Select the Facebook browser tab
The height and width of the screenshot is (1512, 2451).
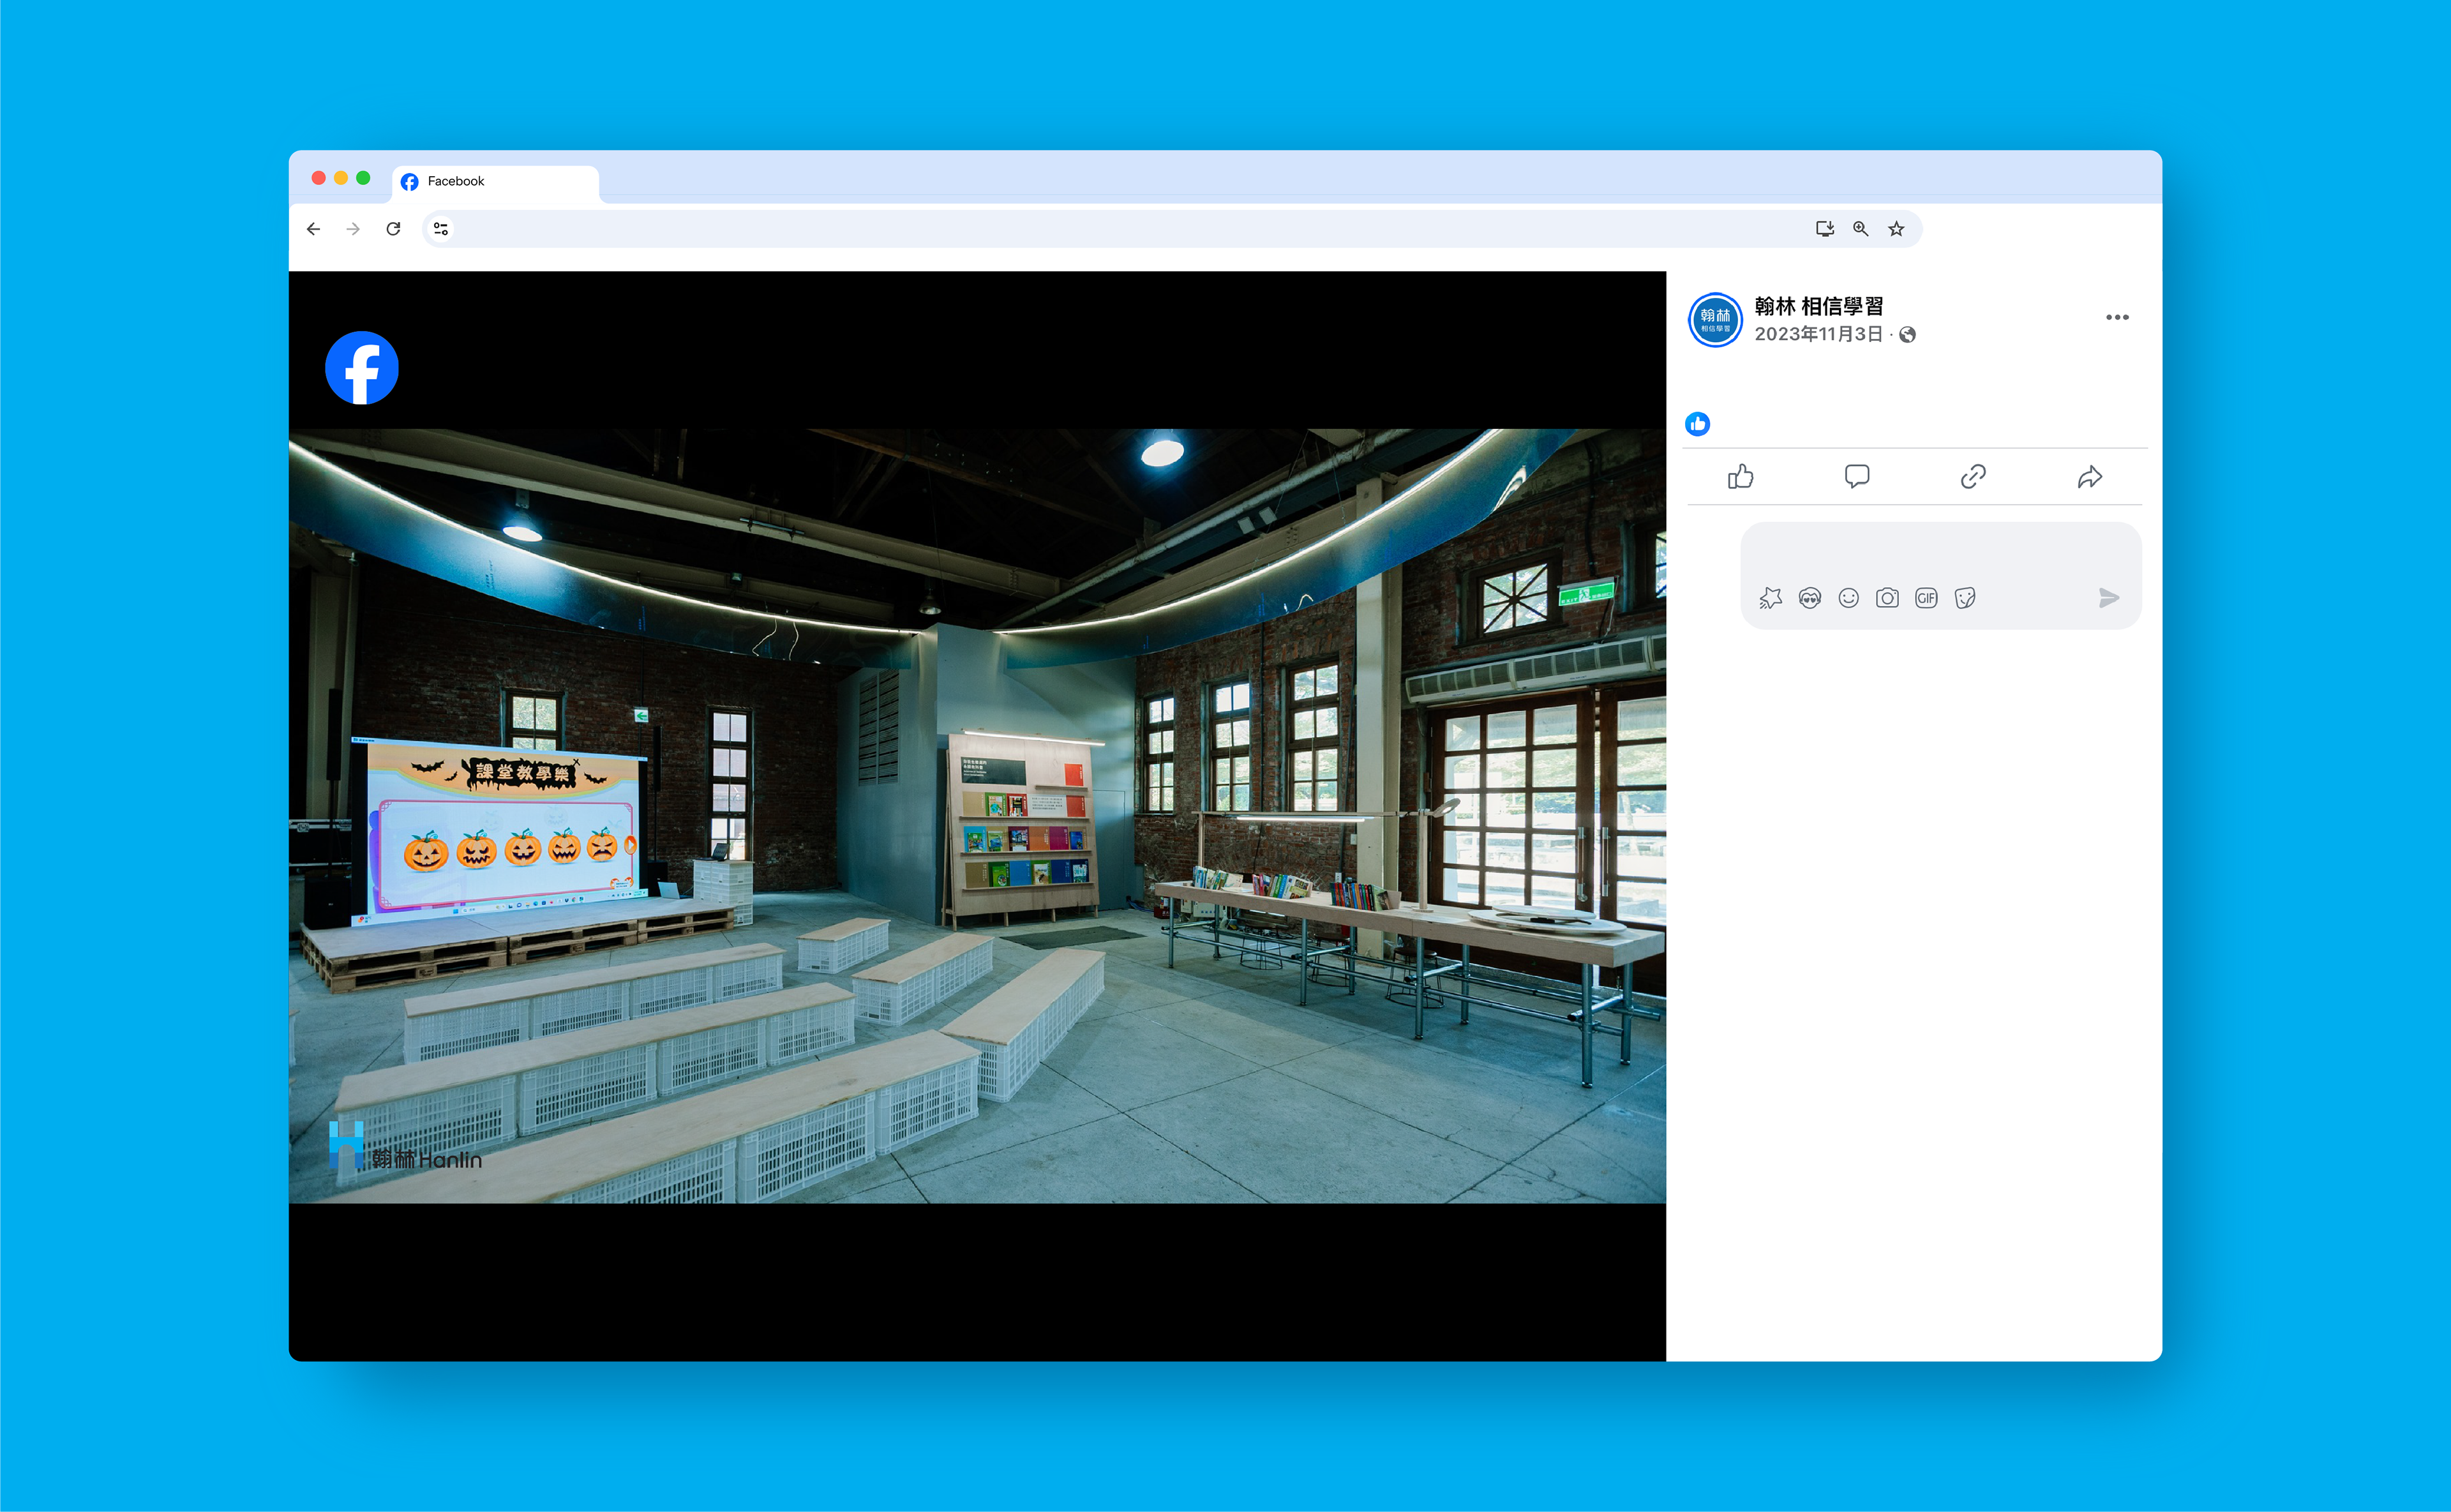point(495,181)
